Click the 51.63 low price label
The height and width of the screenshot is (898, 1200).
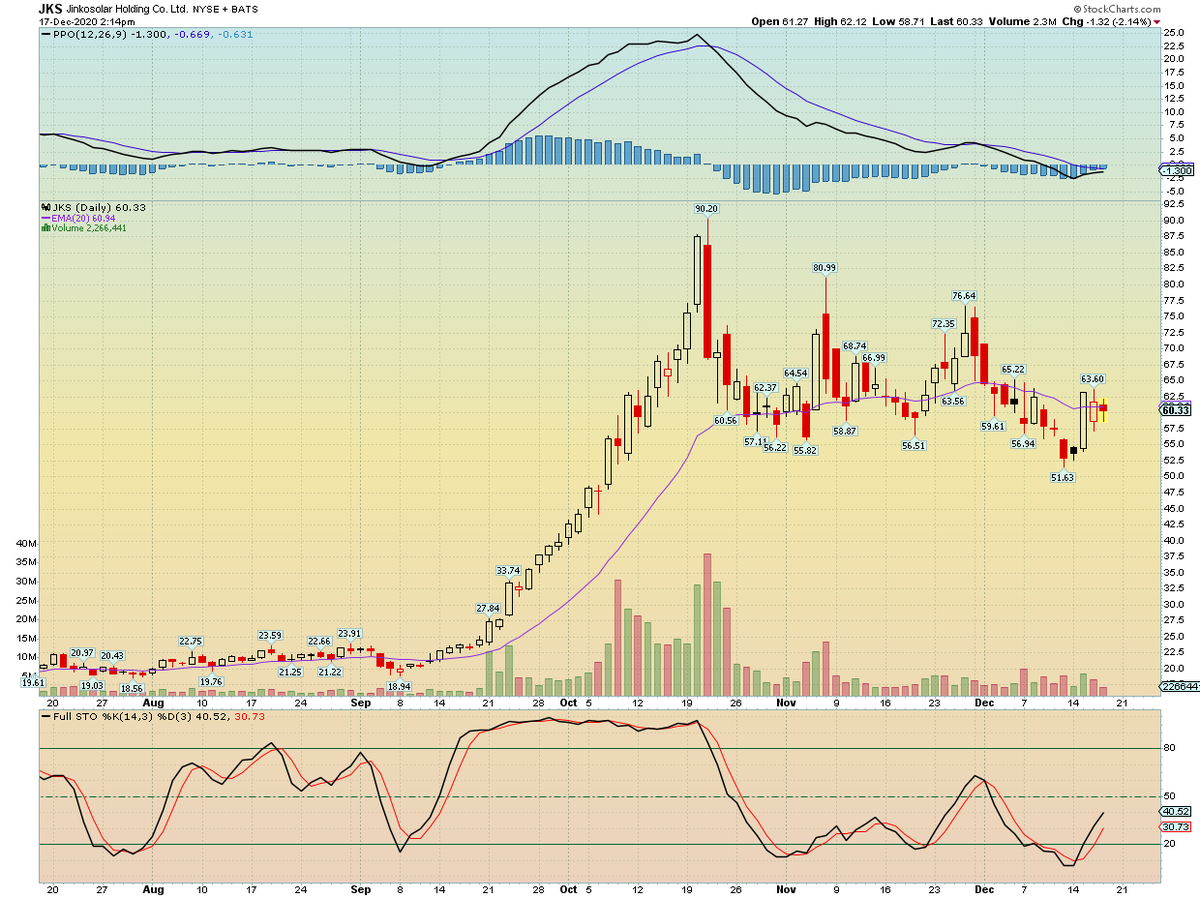(1062, 478)
